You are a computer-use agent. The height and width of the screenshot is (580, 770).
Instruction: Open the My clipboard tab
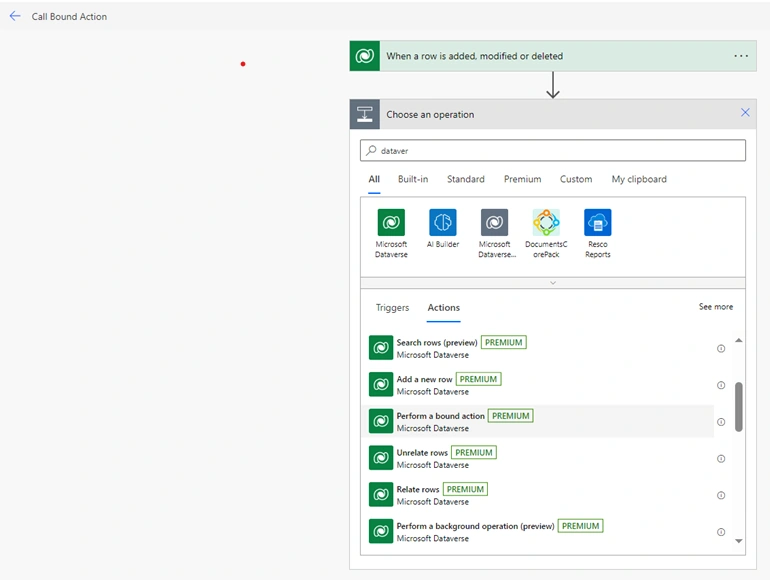639,179
